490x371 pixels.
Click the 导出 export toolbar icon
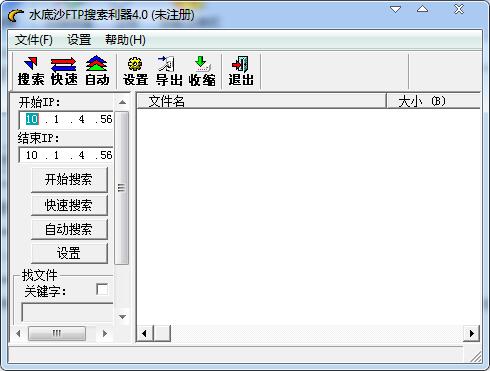[x=169, y=71]
